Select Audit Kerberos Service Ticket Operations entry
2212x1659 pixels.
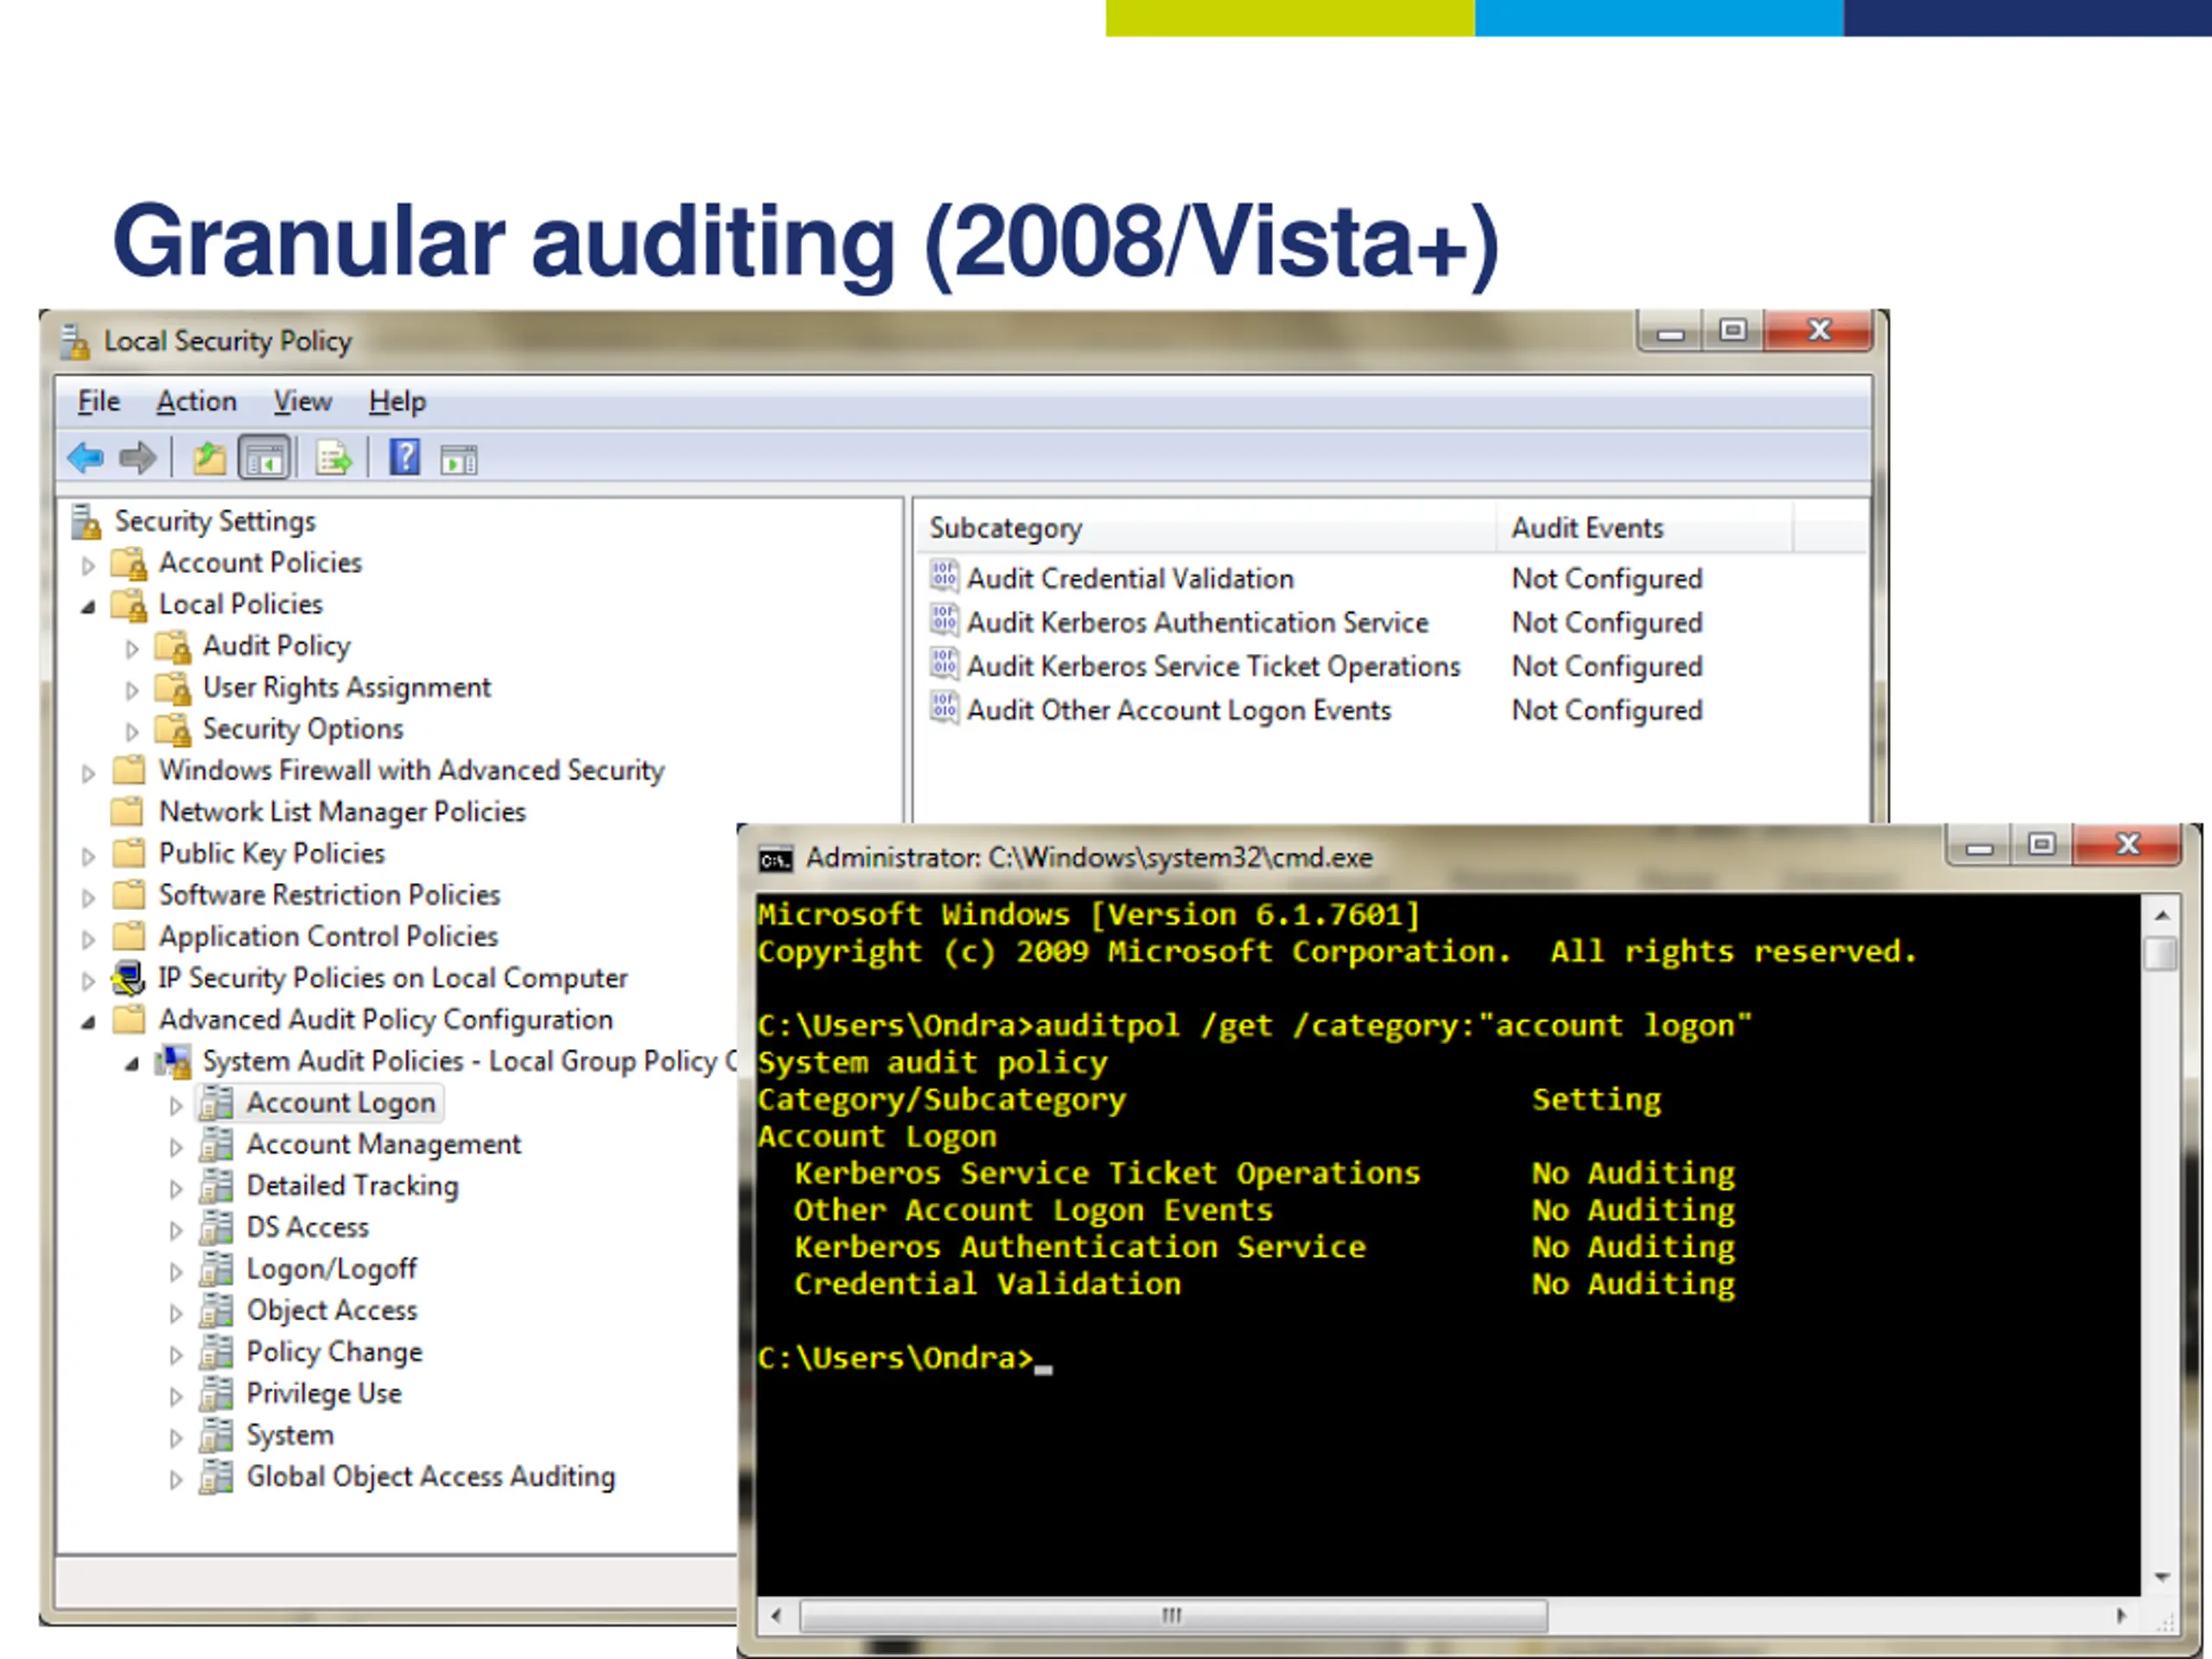click(x=1212, y=667)
